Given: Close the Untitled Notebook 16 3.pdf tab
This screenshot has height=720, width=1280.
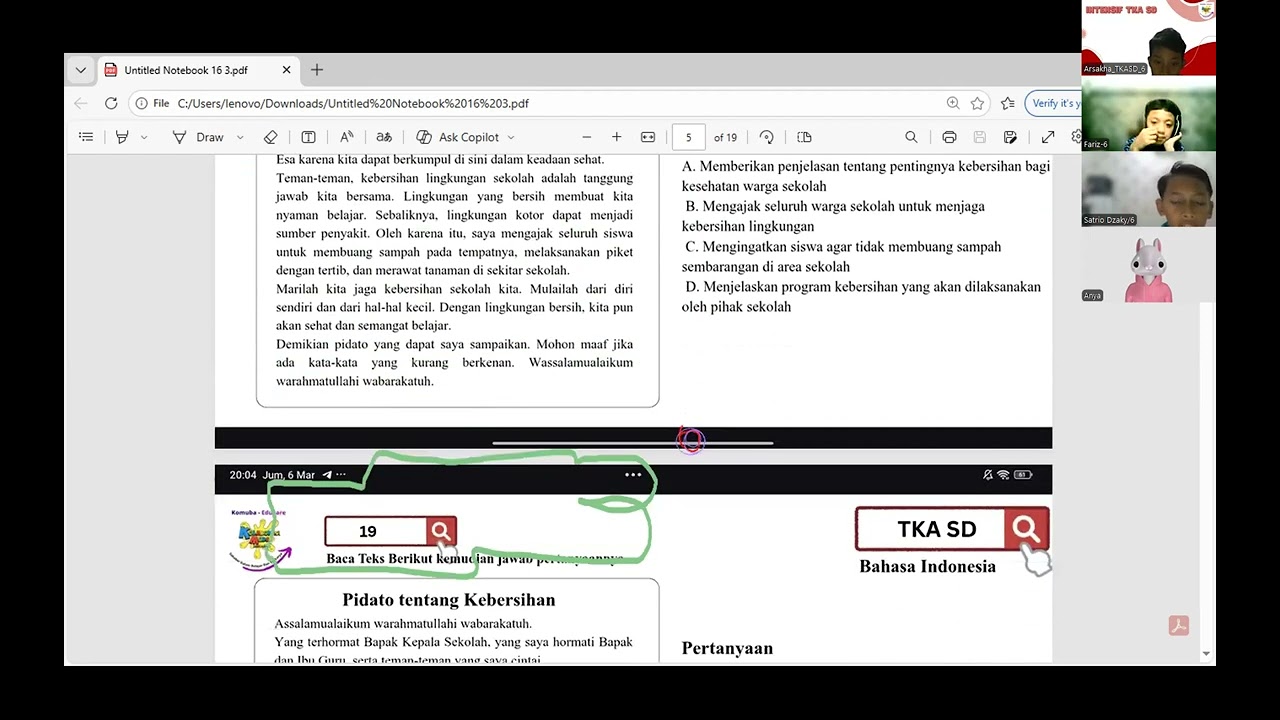Looking at the screenshot, I should [286, 70].
